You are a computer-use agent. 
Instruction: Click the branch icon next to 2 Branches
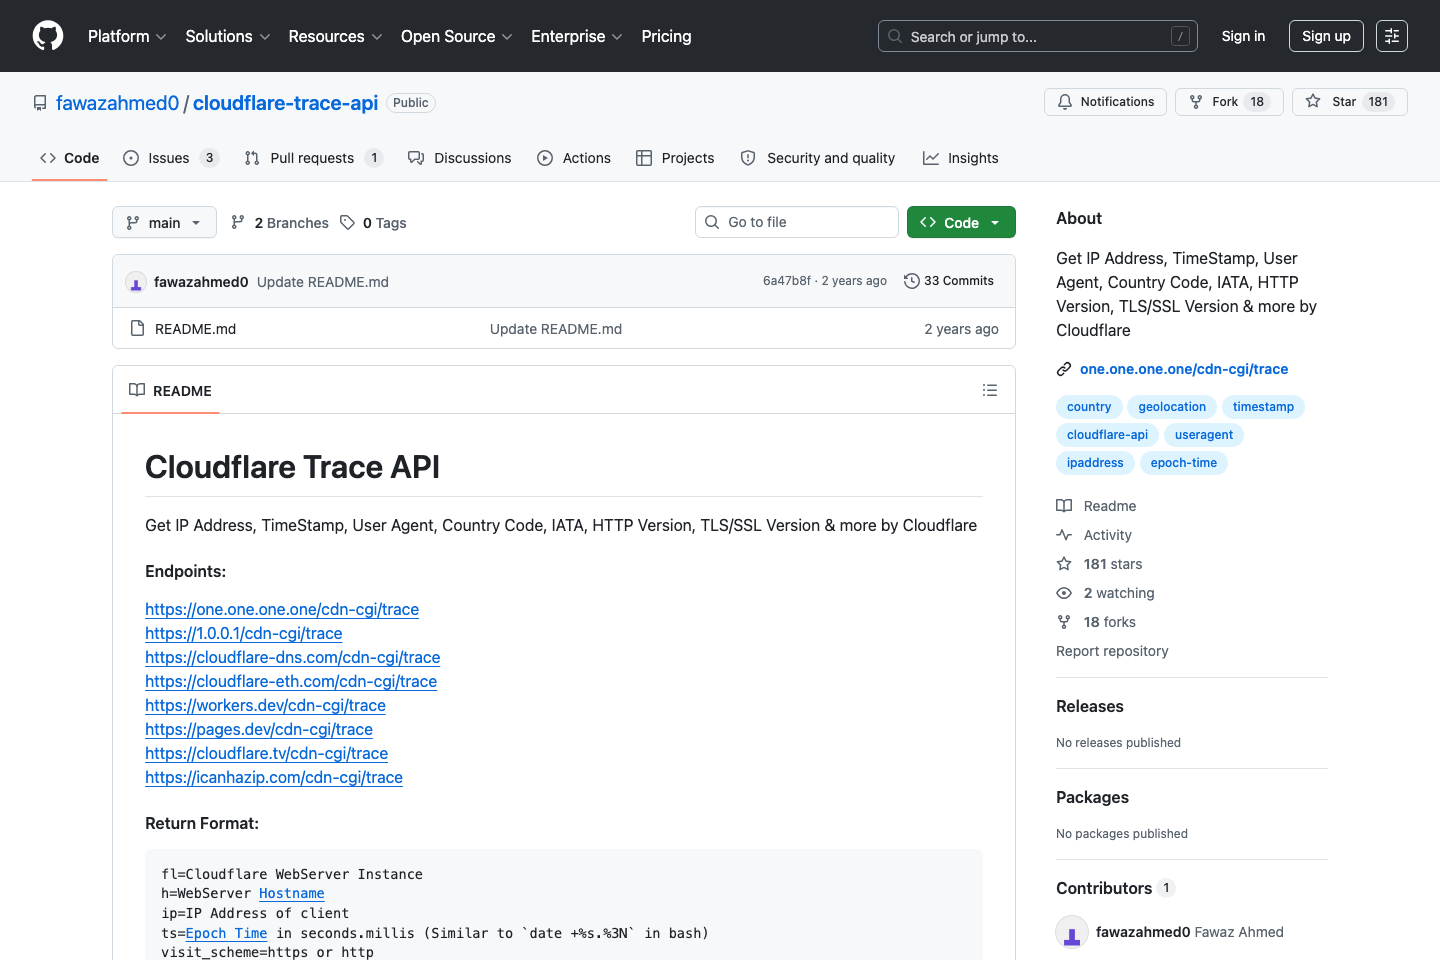pyautogui.click(x=238, y=222)
